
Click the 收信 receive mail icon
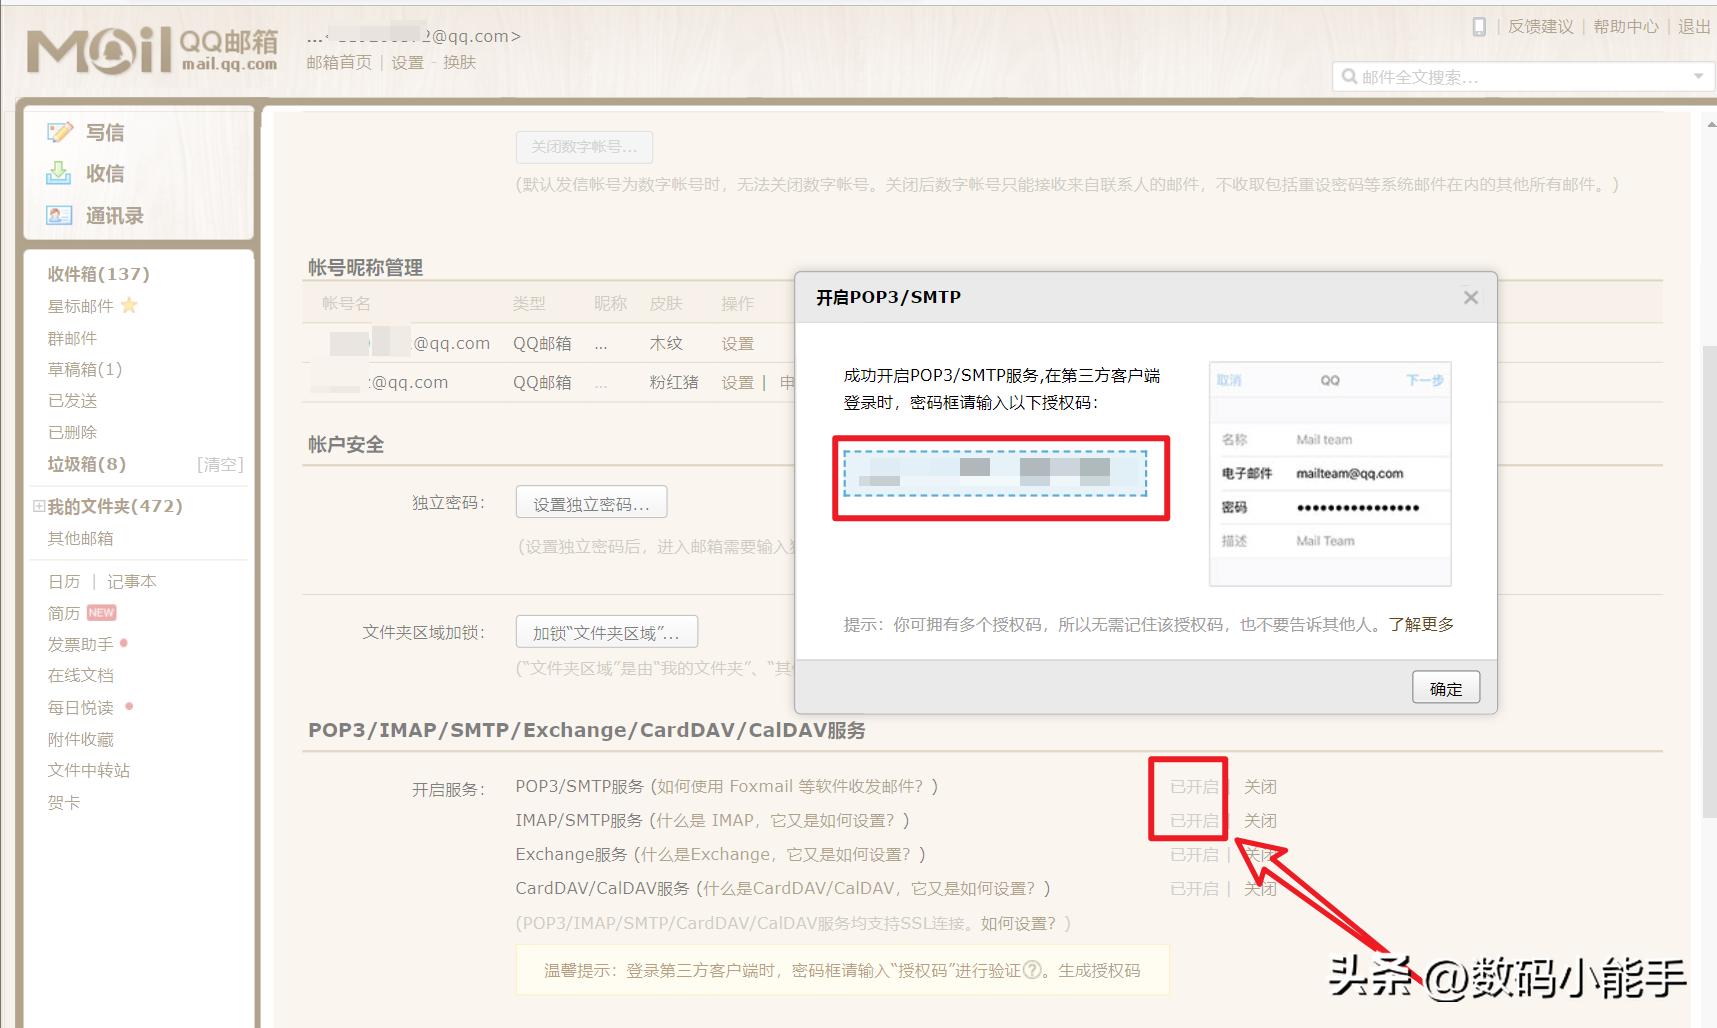[x=60, y=173]
